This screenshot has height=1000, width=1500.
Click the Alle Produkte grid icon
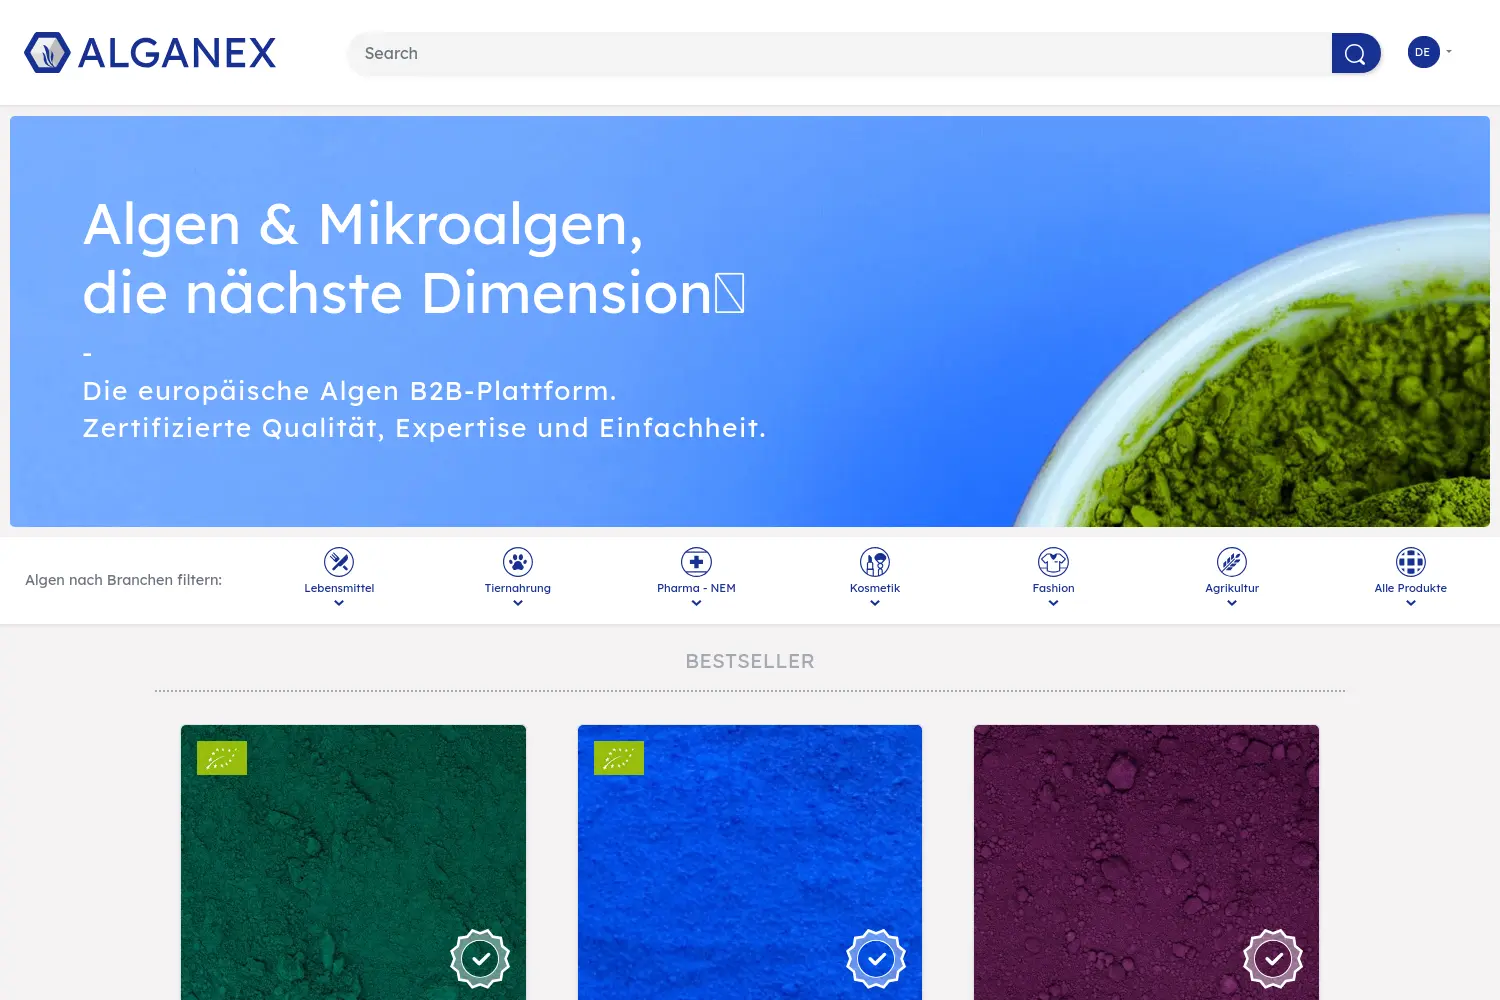[1411, 562]
